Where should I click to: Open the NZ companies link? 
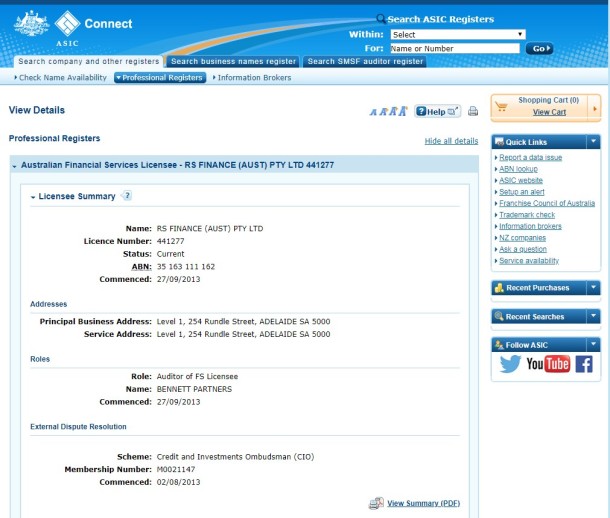[522, 238]
